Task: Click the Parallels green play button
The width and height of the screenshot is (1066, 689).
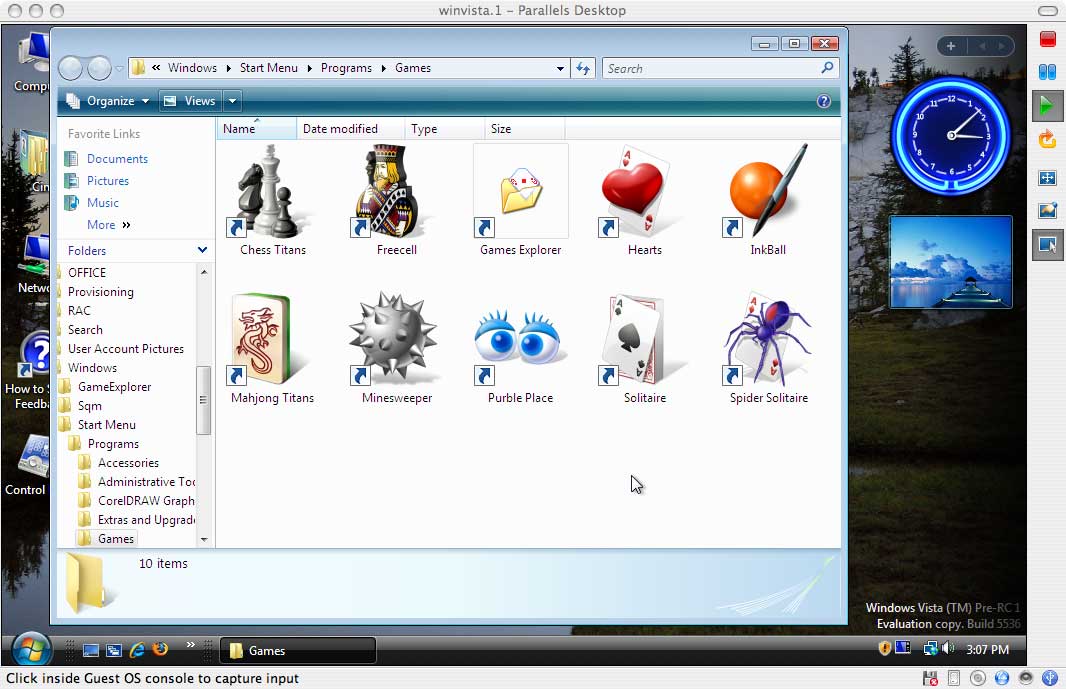Action: click(1047, 105)
